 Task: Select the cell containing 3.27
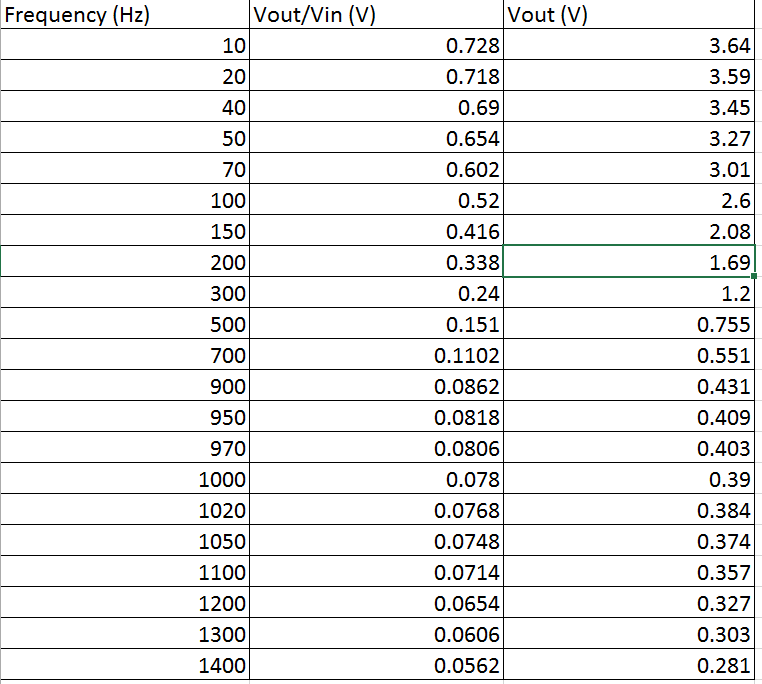pos(629,138)
